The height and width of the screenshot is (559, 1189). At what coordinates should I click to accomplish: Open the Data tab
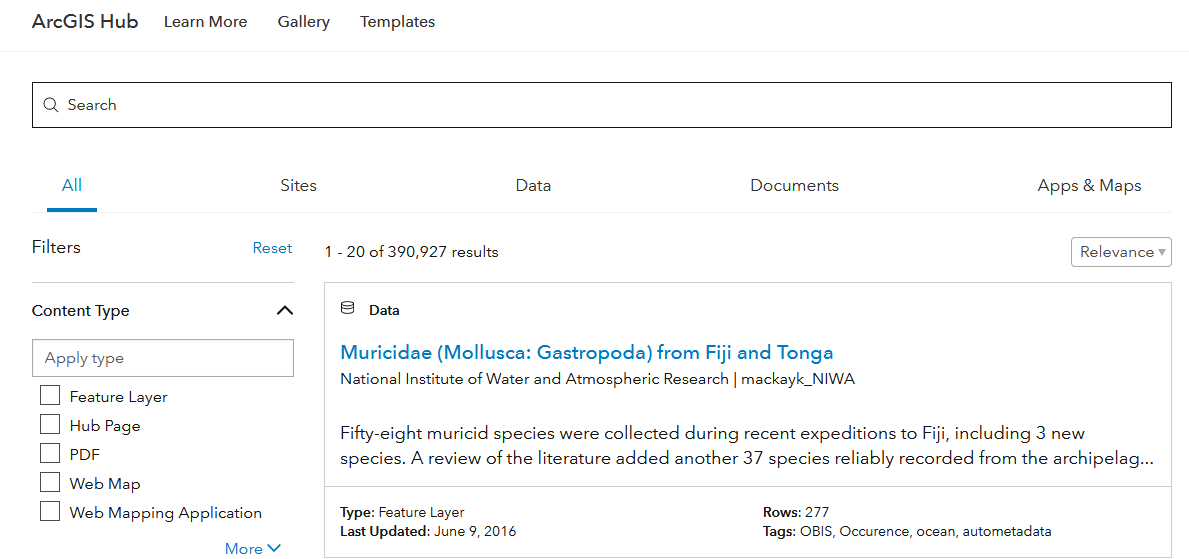(x=533, y=185)
